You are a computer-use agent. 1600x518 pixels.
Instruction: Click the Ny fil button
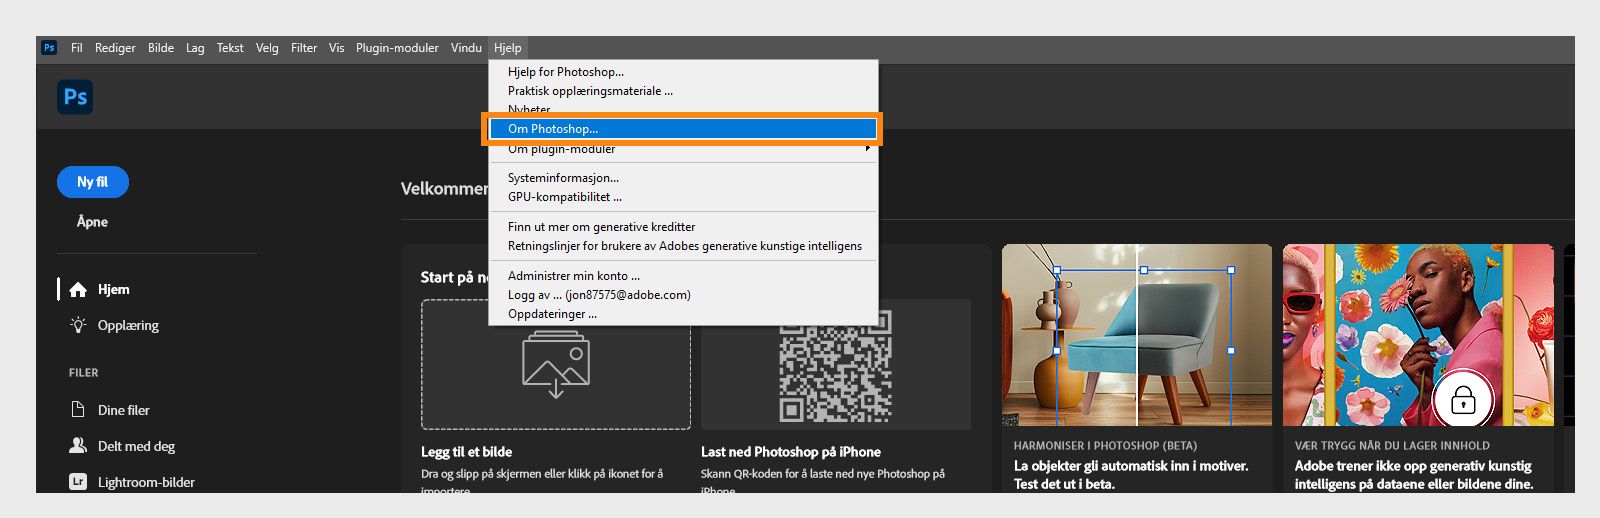(93, 182)
